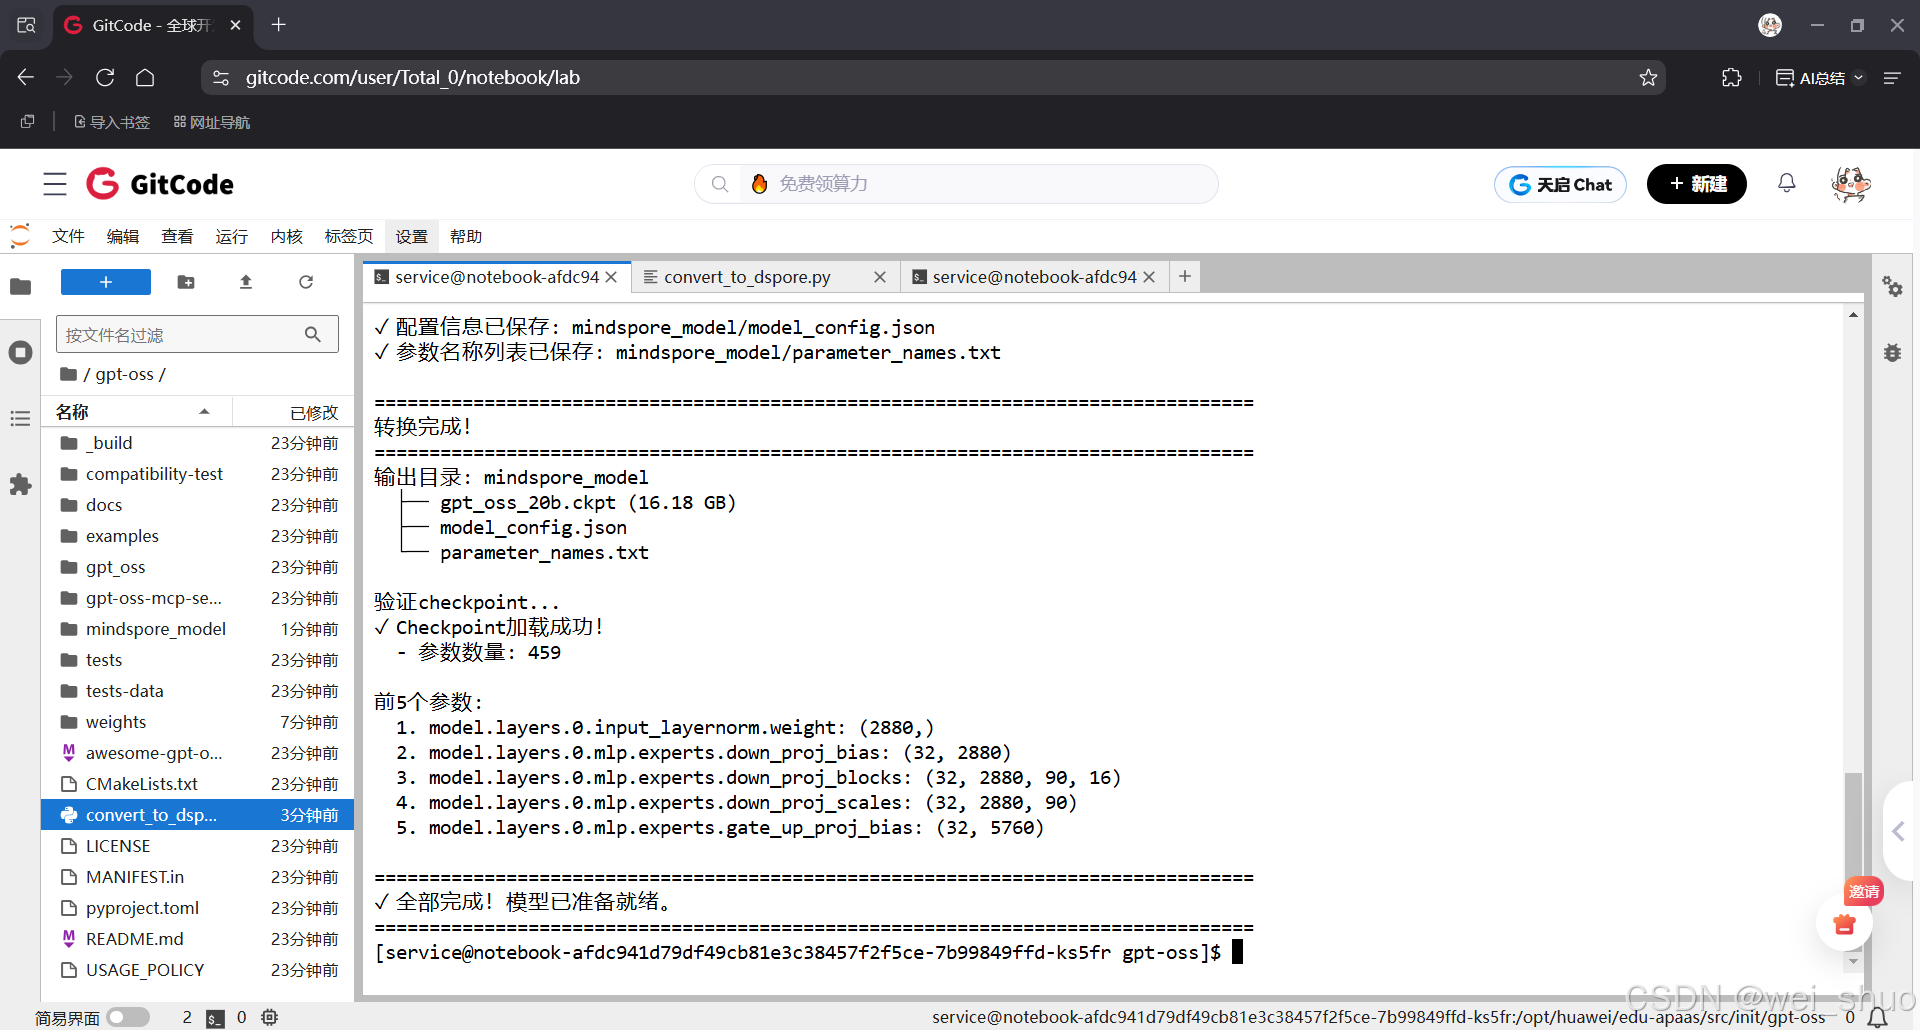
Task: Click the terminal count icon in status bar
Action: point(215,1018)
